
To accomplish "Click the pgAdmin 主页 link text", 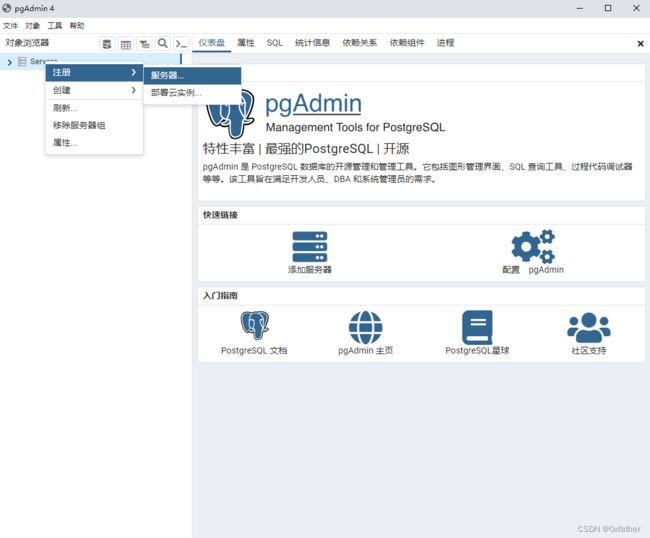I will (366, 351).
